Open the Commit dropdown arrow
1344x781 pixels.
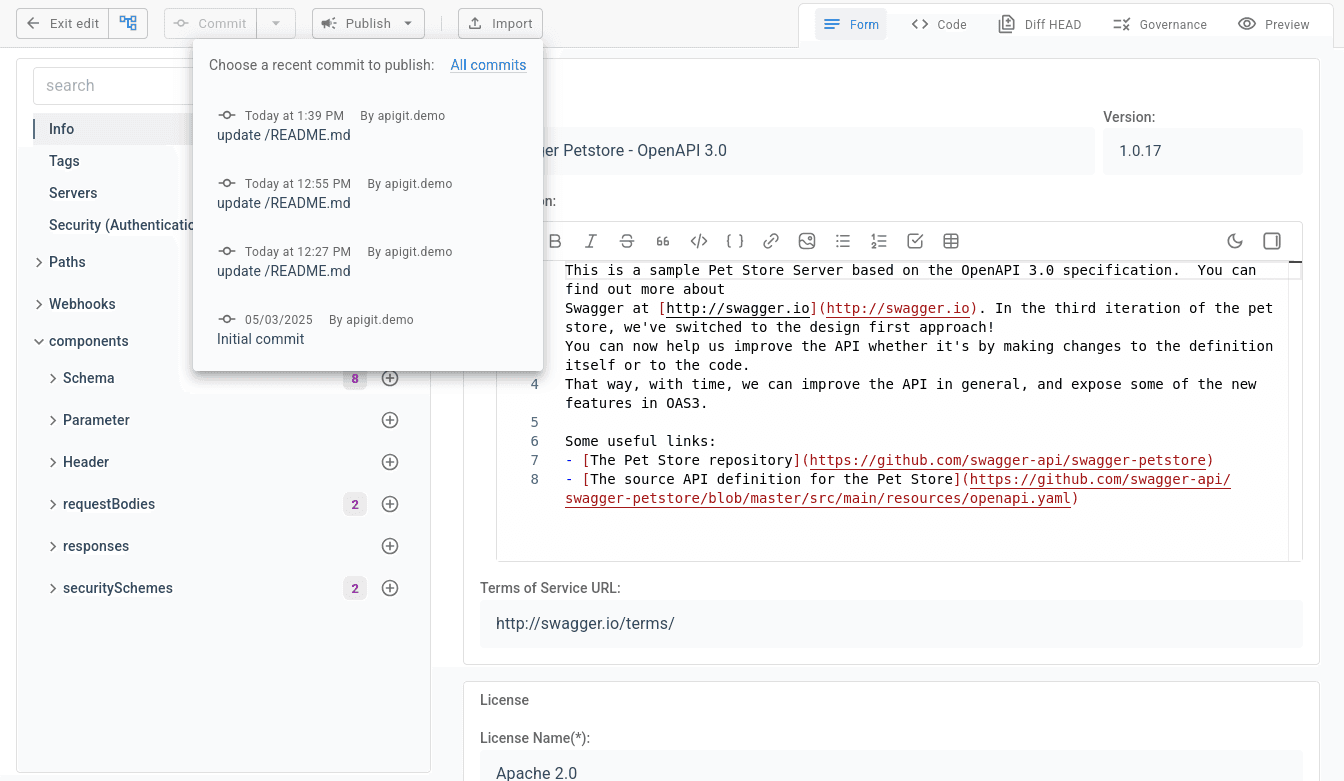click(x=276, y=23)
